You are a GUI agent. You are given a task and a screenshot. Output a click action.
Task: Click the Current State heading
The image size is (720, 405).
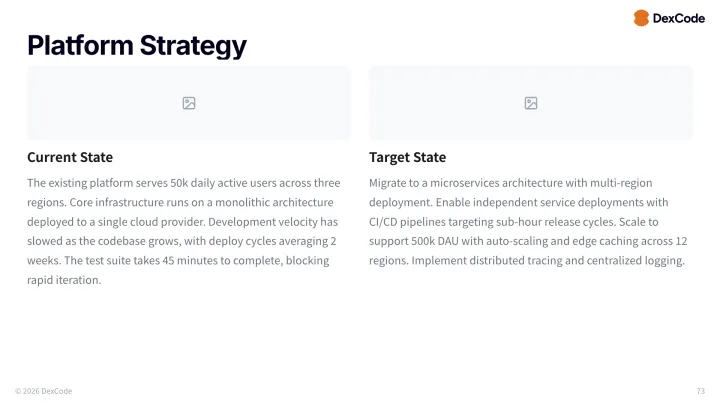click(70, 157)
